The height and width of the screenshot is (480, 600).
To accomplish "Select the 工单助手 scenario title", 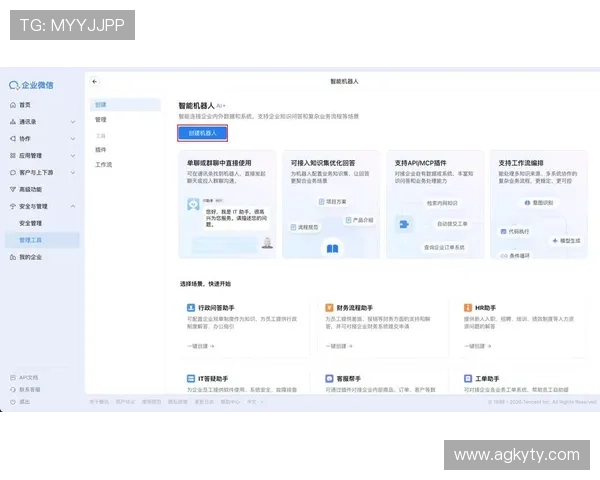I will pyautogui.click(x=487, y=379).
